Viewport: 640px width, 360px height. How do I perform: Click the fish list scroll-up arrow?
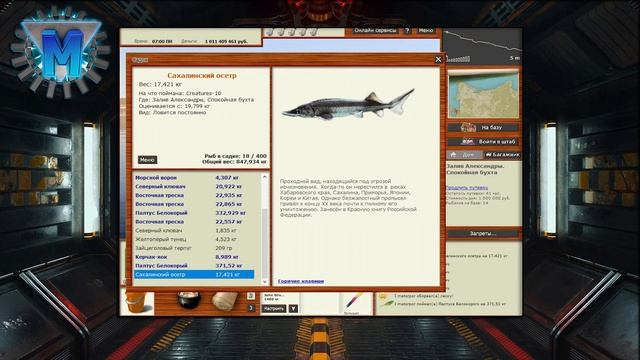click(264, 177)
